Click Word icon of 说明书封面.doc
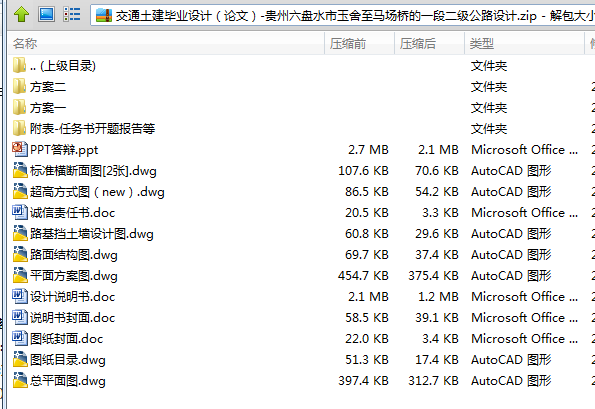This screenshot has height=409, width=595. (20, 317)
